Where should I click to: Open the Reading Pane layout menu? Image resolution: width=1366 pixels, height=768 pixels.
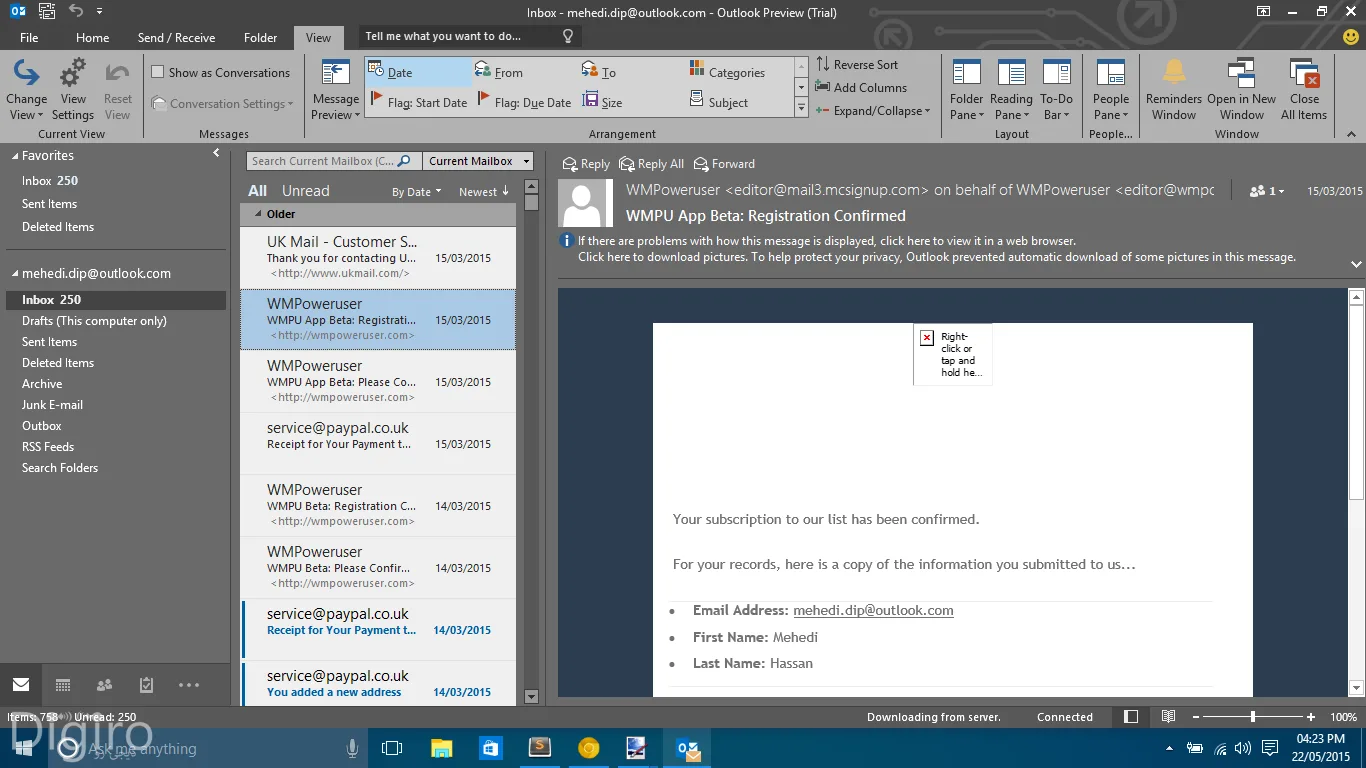[x=1011, y=90]
